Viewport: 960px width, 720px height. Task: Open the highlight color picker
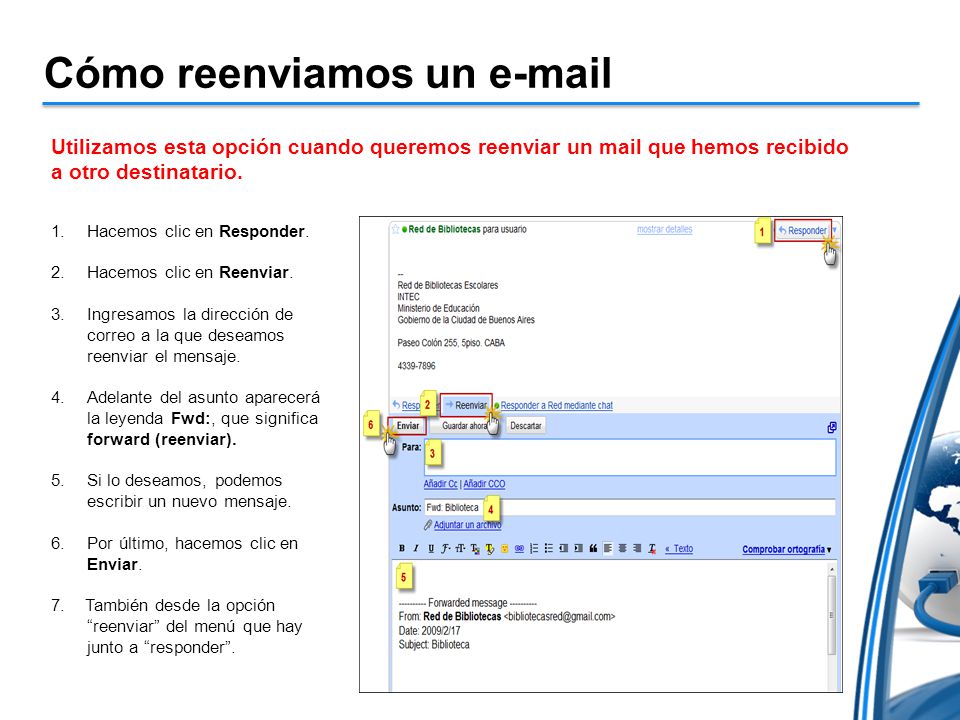(x=490, y=549)
